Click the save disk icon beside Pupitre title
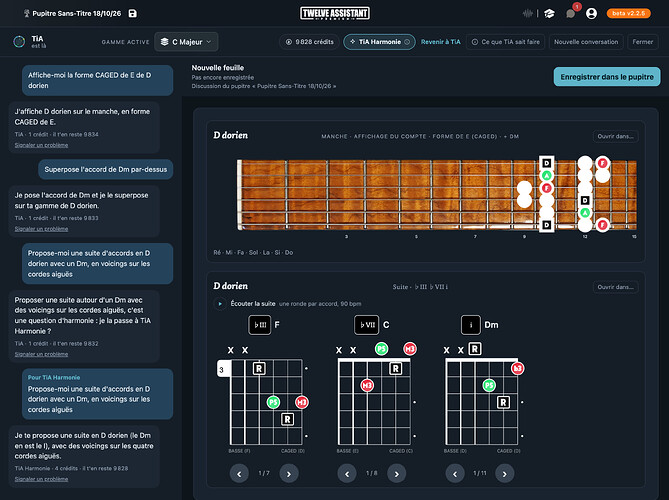The image size is (669, 500). [133, 13]
